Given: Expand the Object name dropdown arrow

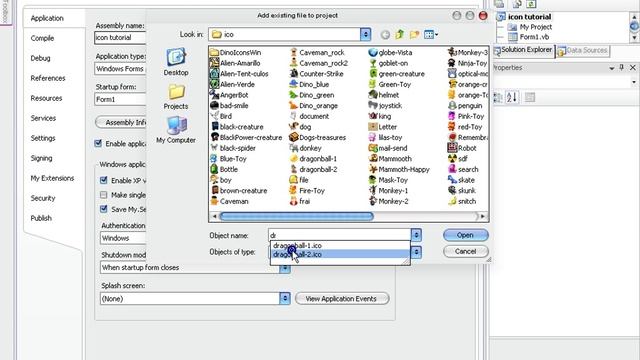Looking at the screenshot, I should tap(416, 235).
